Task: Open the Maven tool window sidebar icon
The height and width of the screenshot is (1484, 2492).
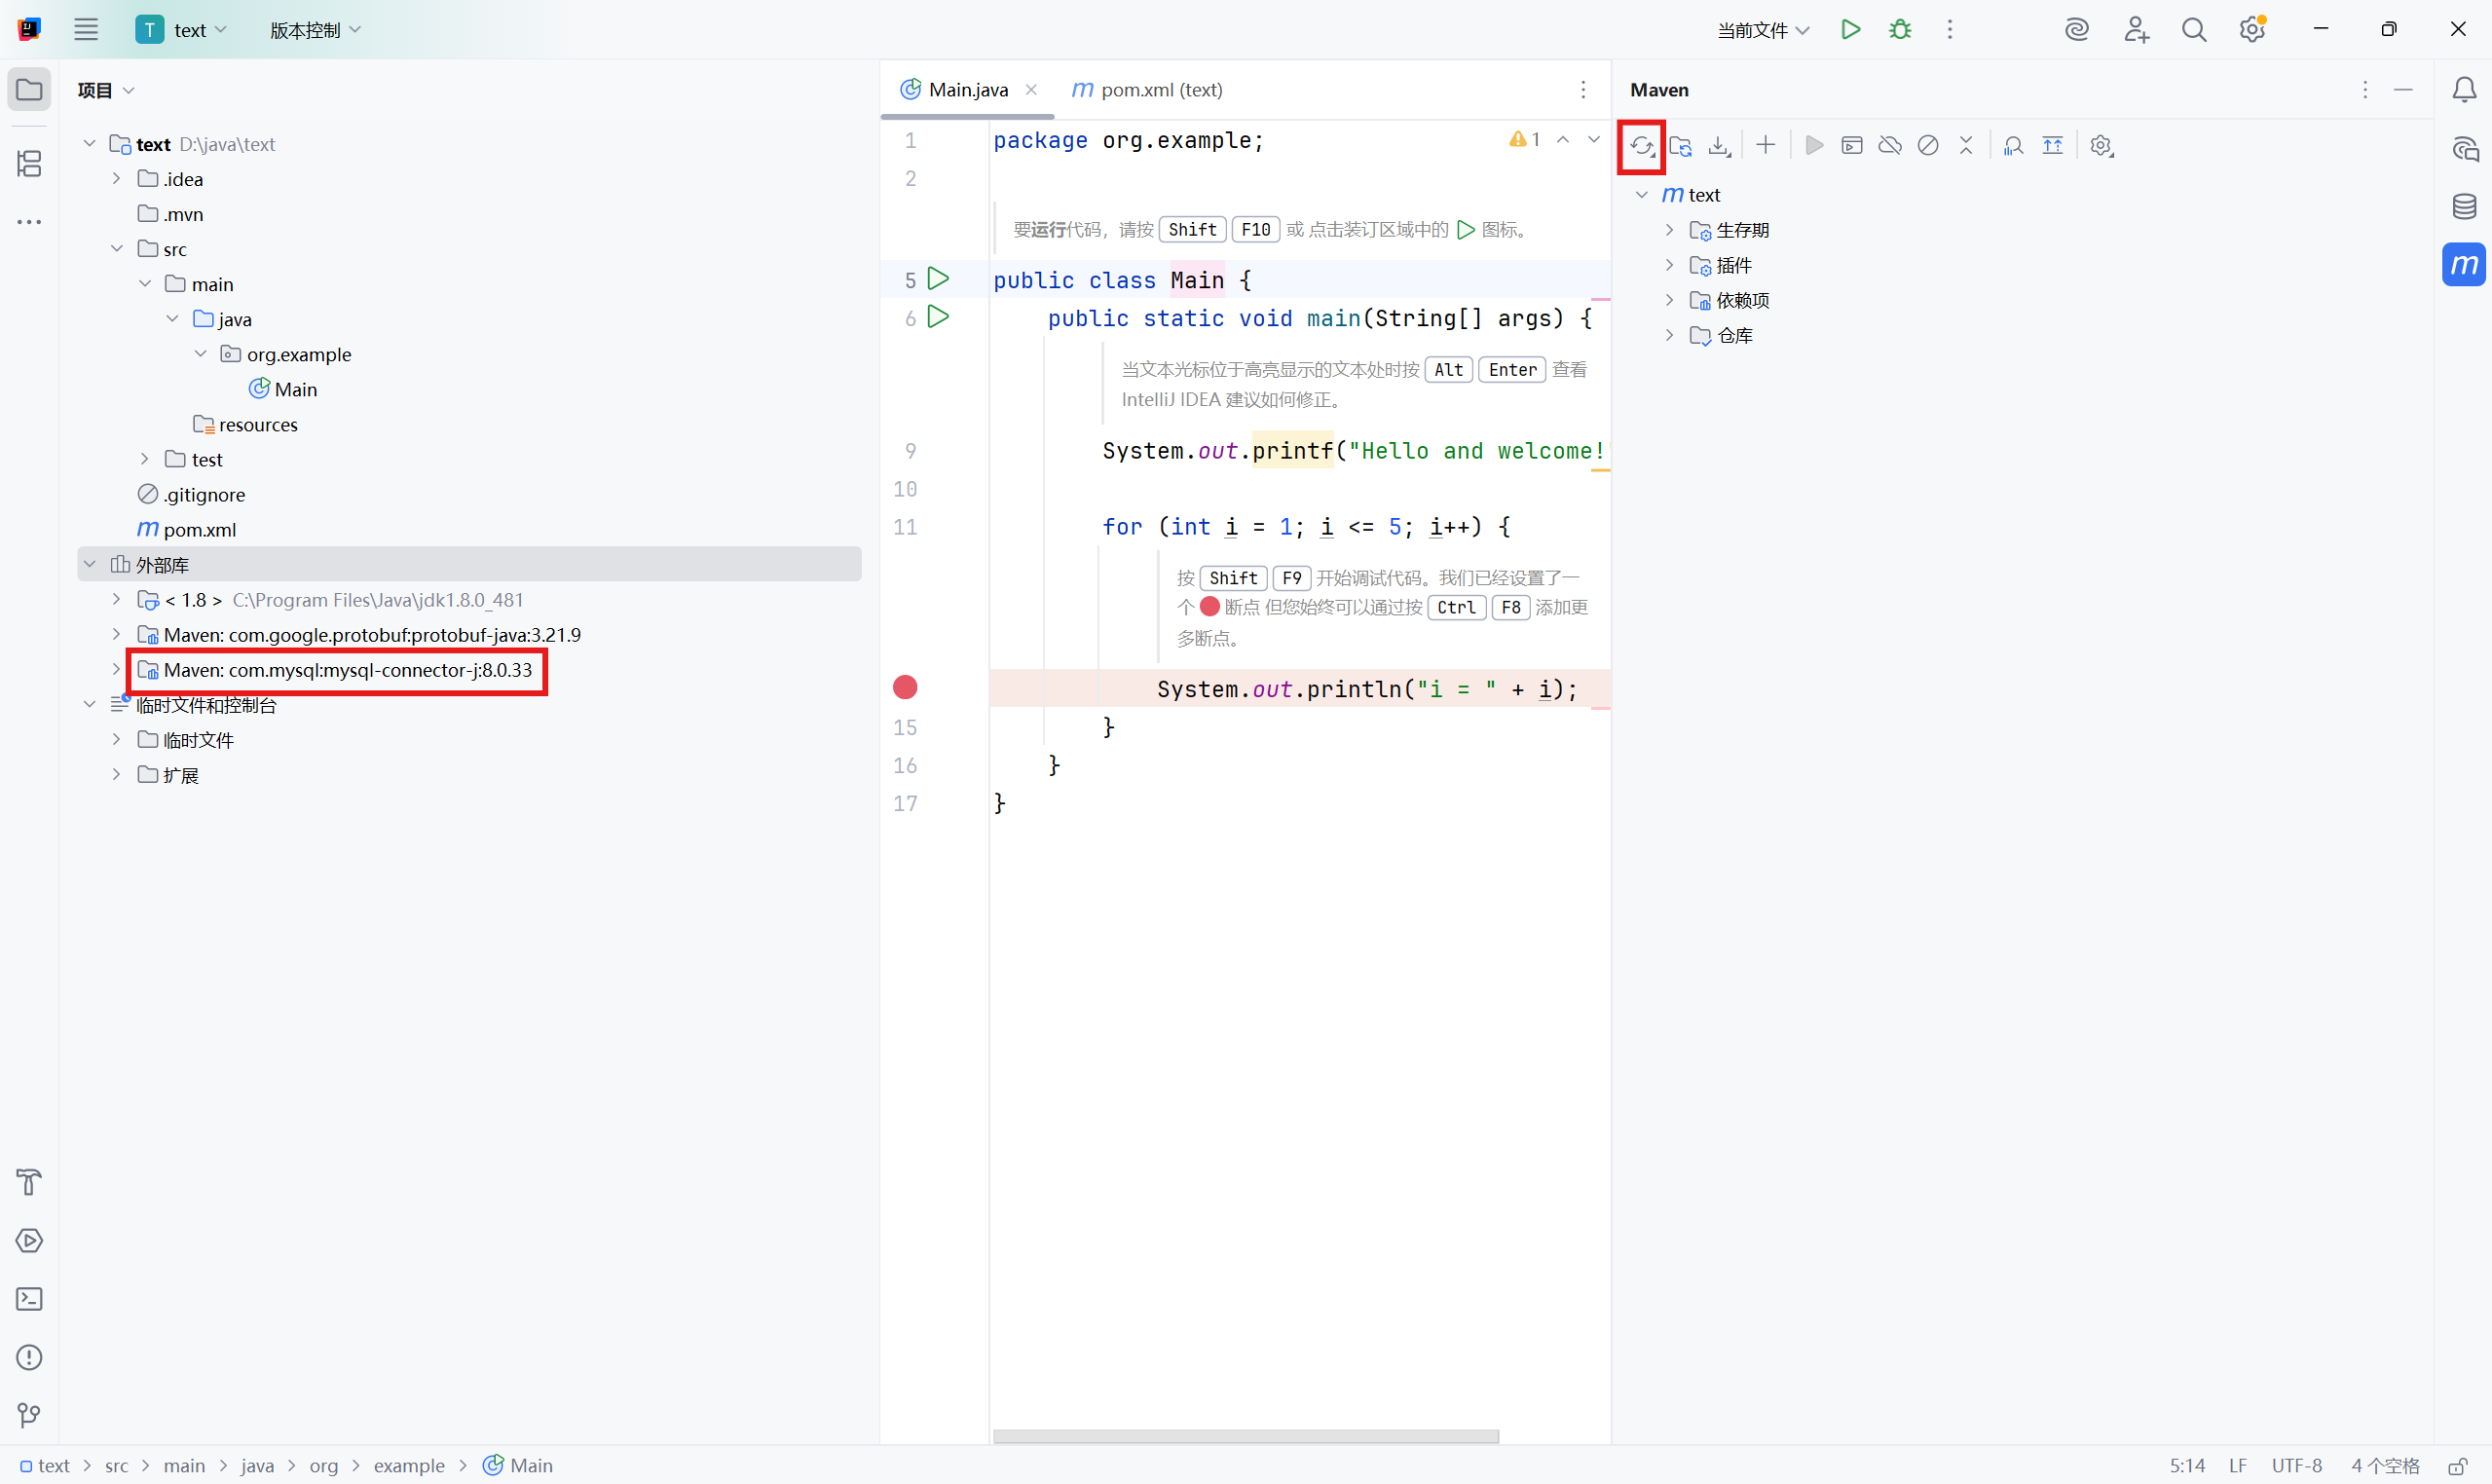Action: tap(2464, 265)
